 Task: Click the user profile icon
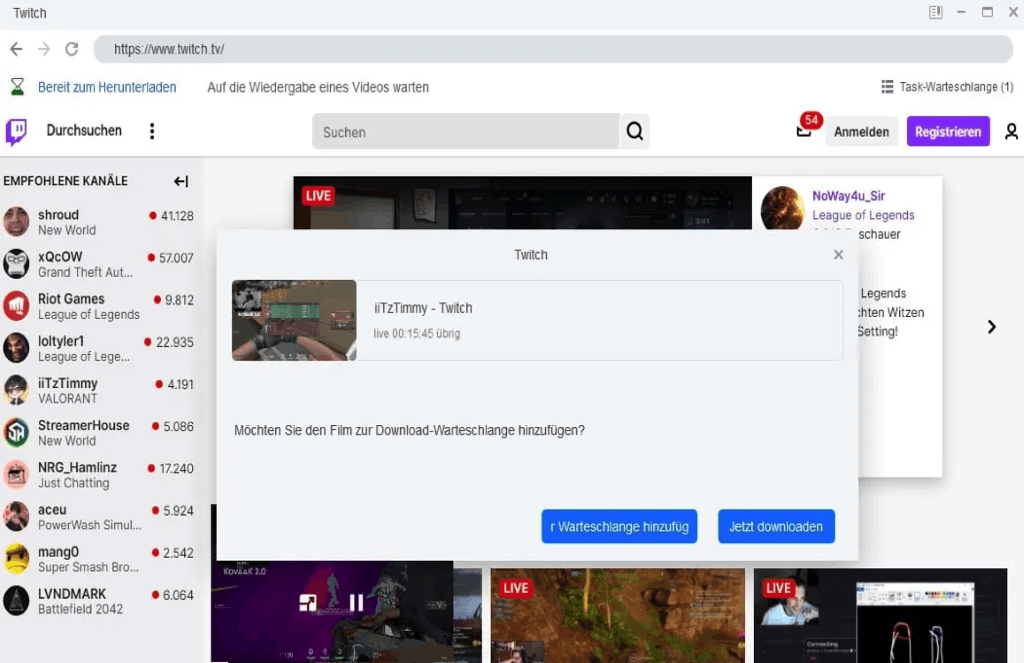[x=1011, y=131]
